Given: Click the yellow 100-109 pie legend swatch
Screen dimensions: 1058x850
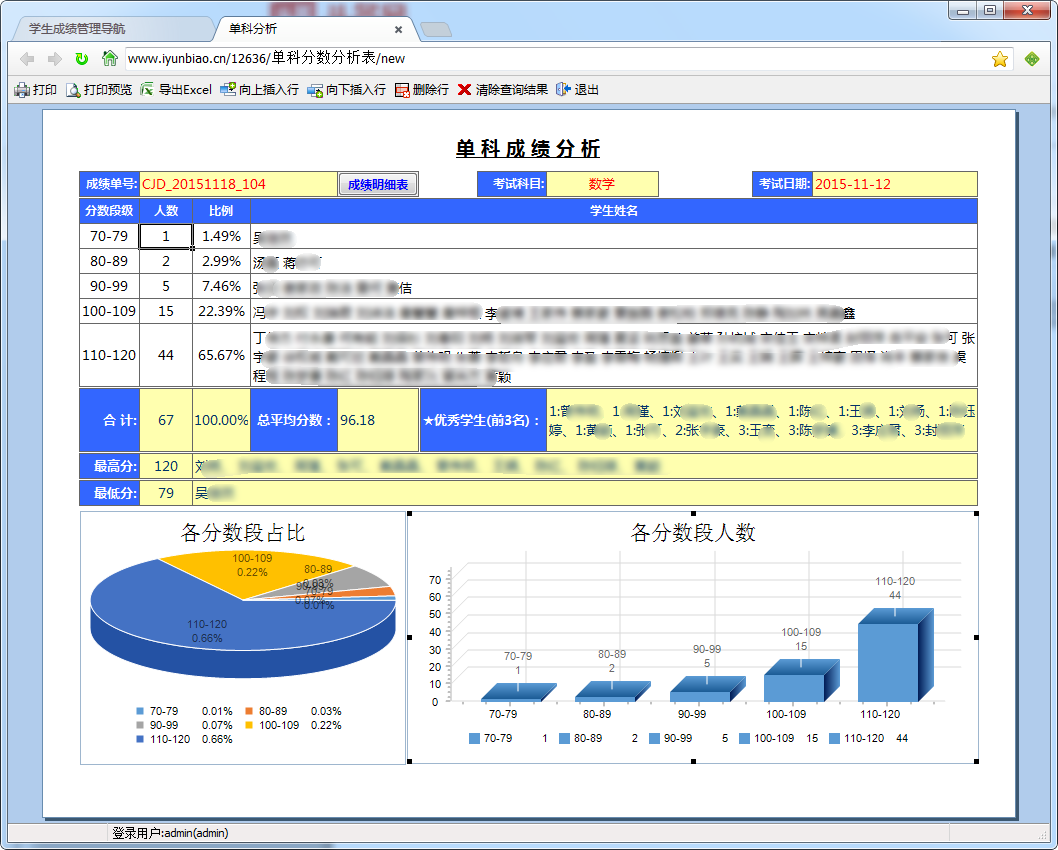Looking at the screenshot, I should pos(249,725).
